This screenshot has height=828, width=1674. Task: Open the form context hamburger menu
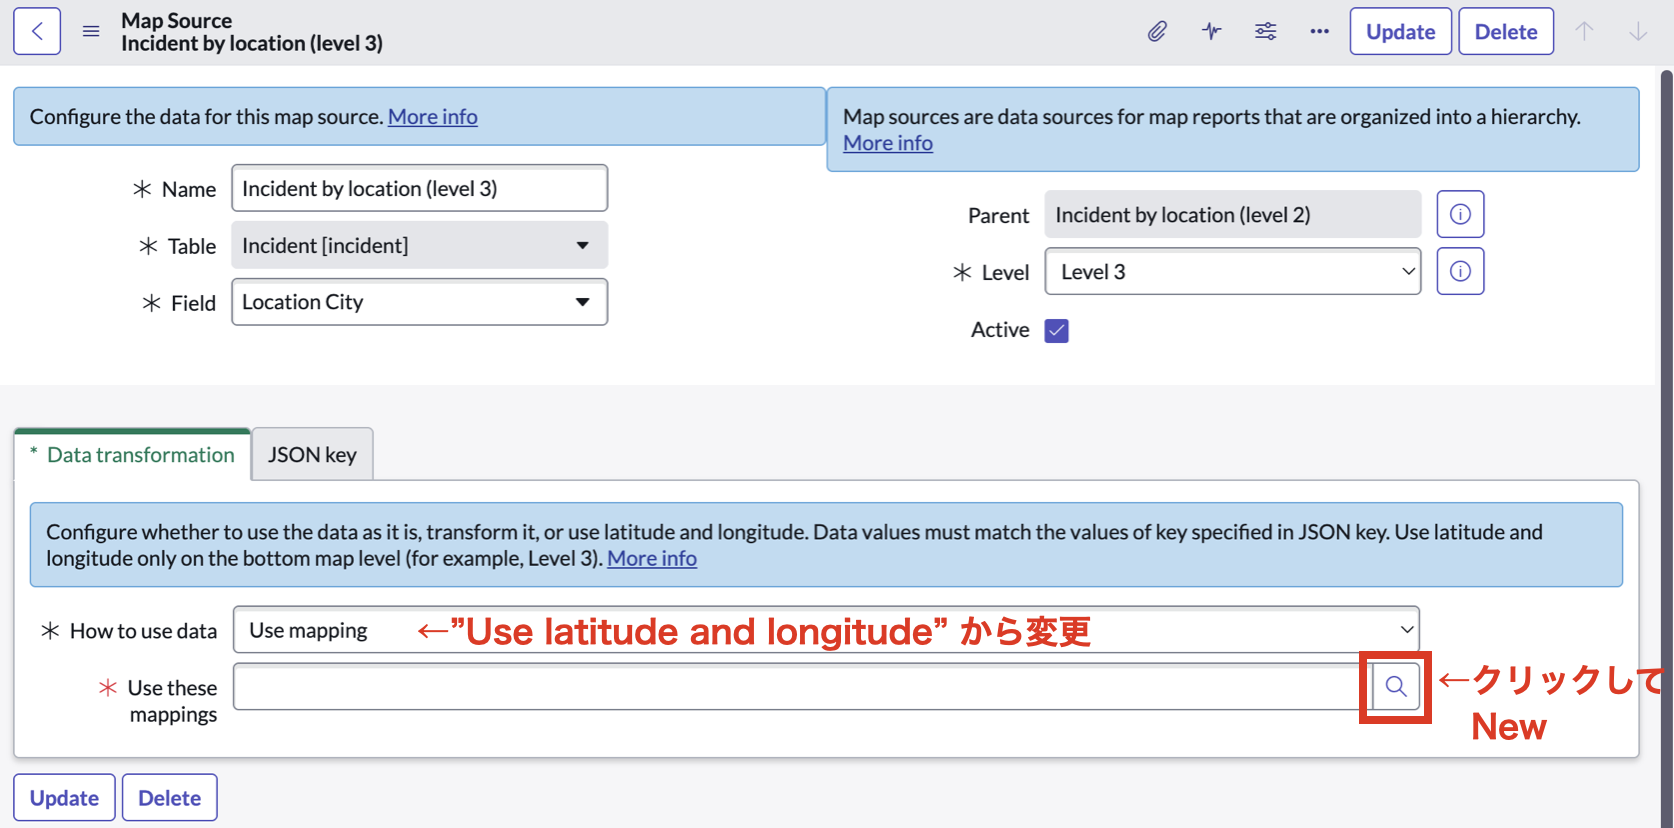pyautogui.click(x=91, y=31)
